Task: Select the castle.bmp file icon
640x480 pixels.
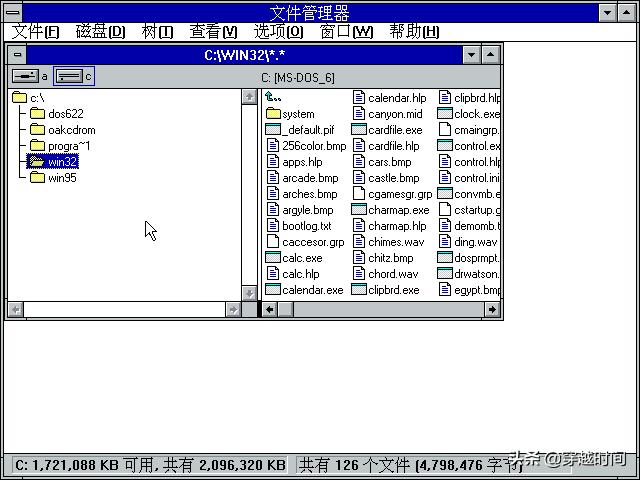Action: pos(359,178)
